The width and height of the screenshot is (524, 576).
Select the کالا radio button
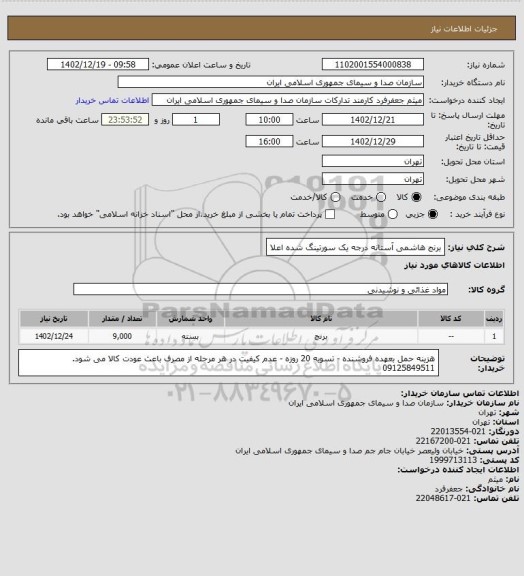(x=416, y=197)
